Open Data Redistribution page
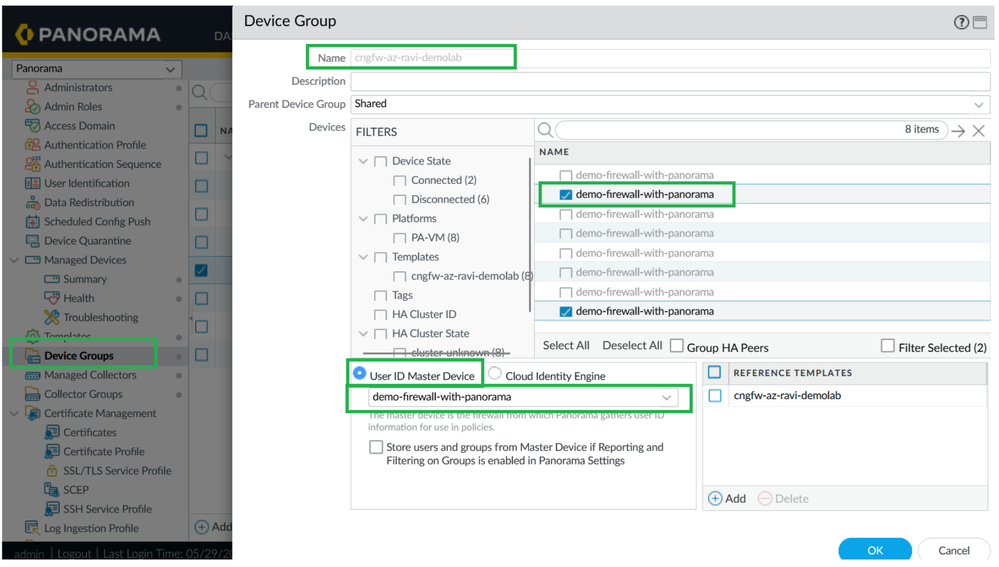The image size is (999, 567). point(89,202)
